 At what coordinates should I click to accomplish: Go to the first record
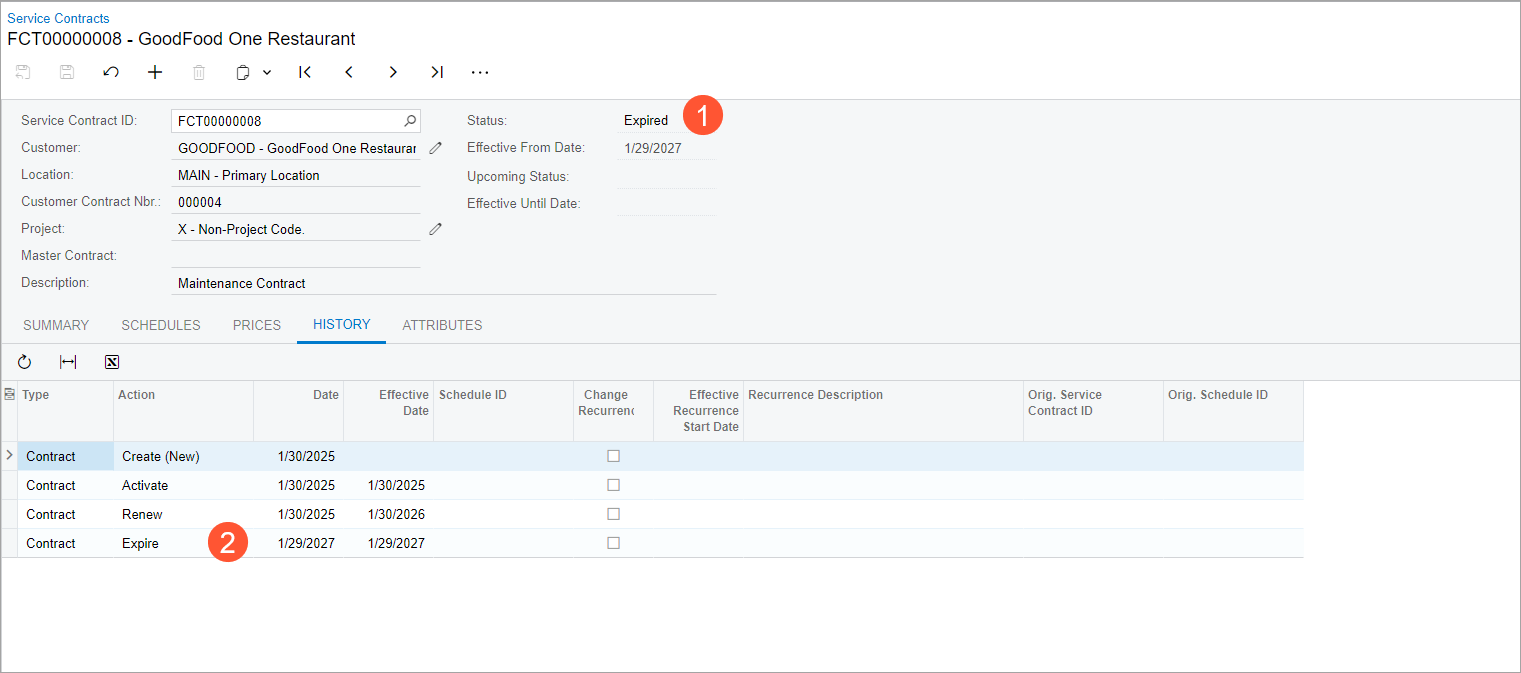click(305, 72)
